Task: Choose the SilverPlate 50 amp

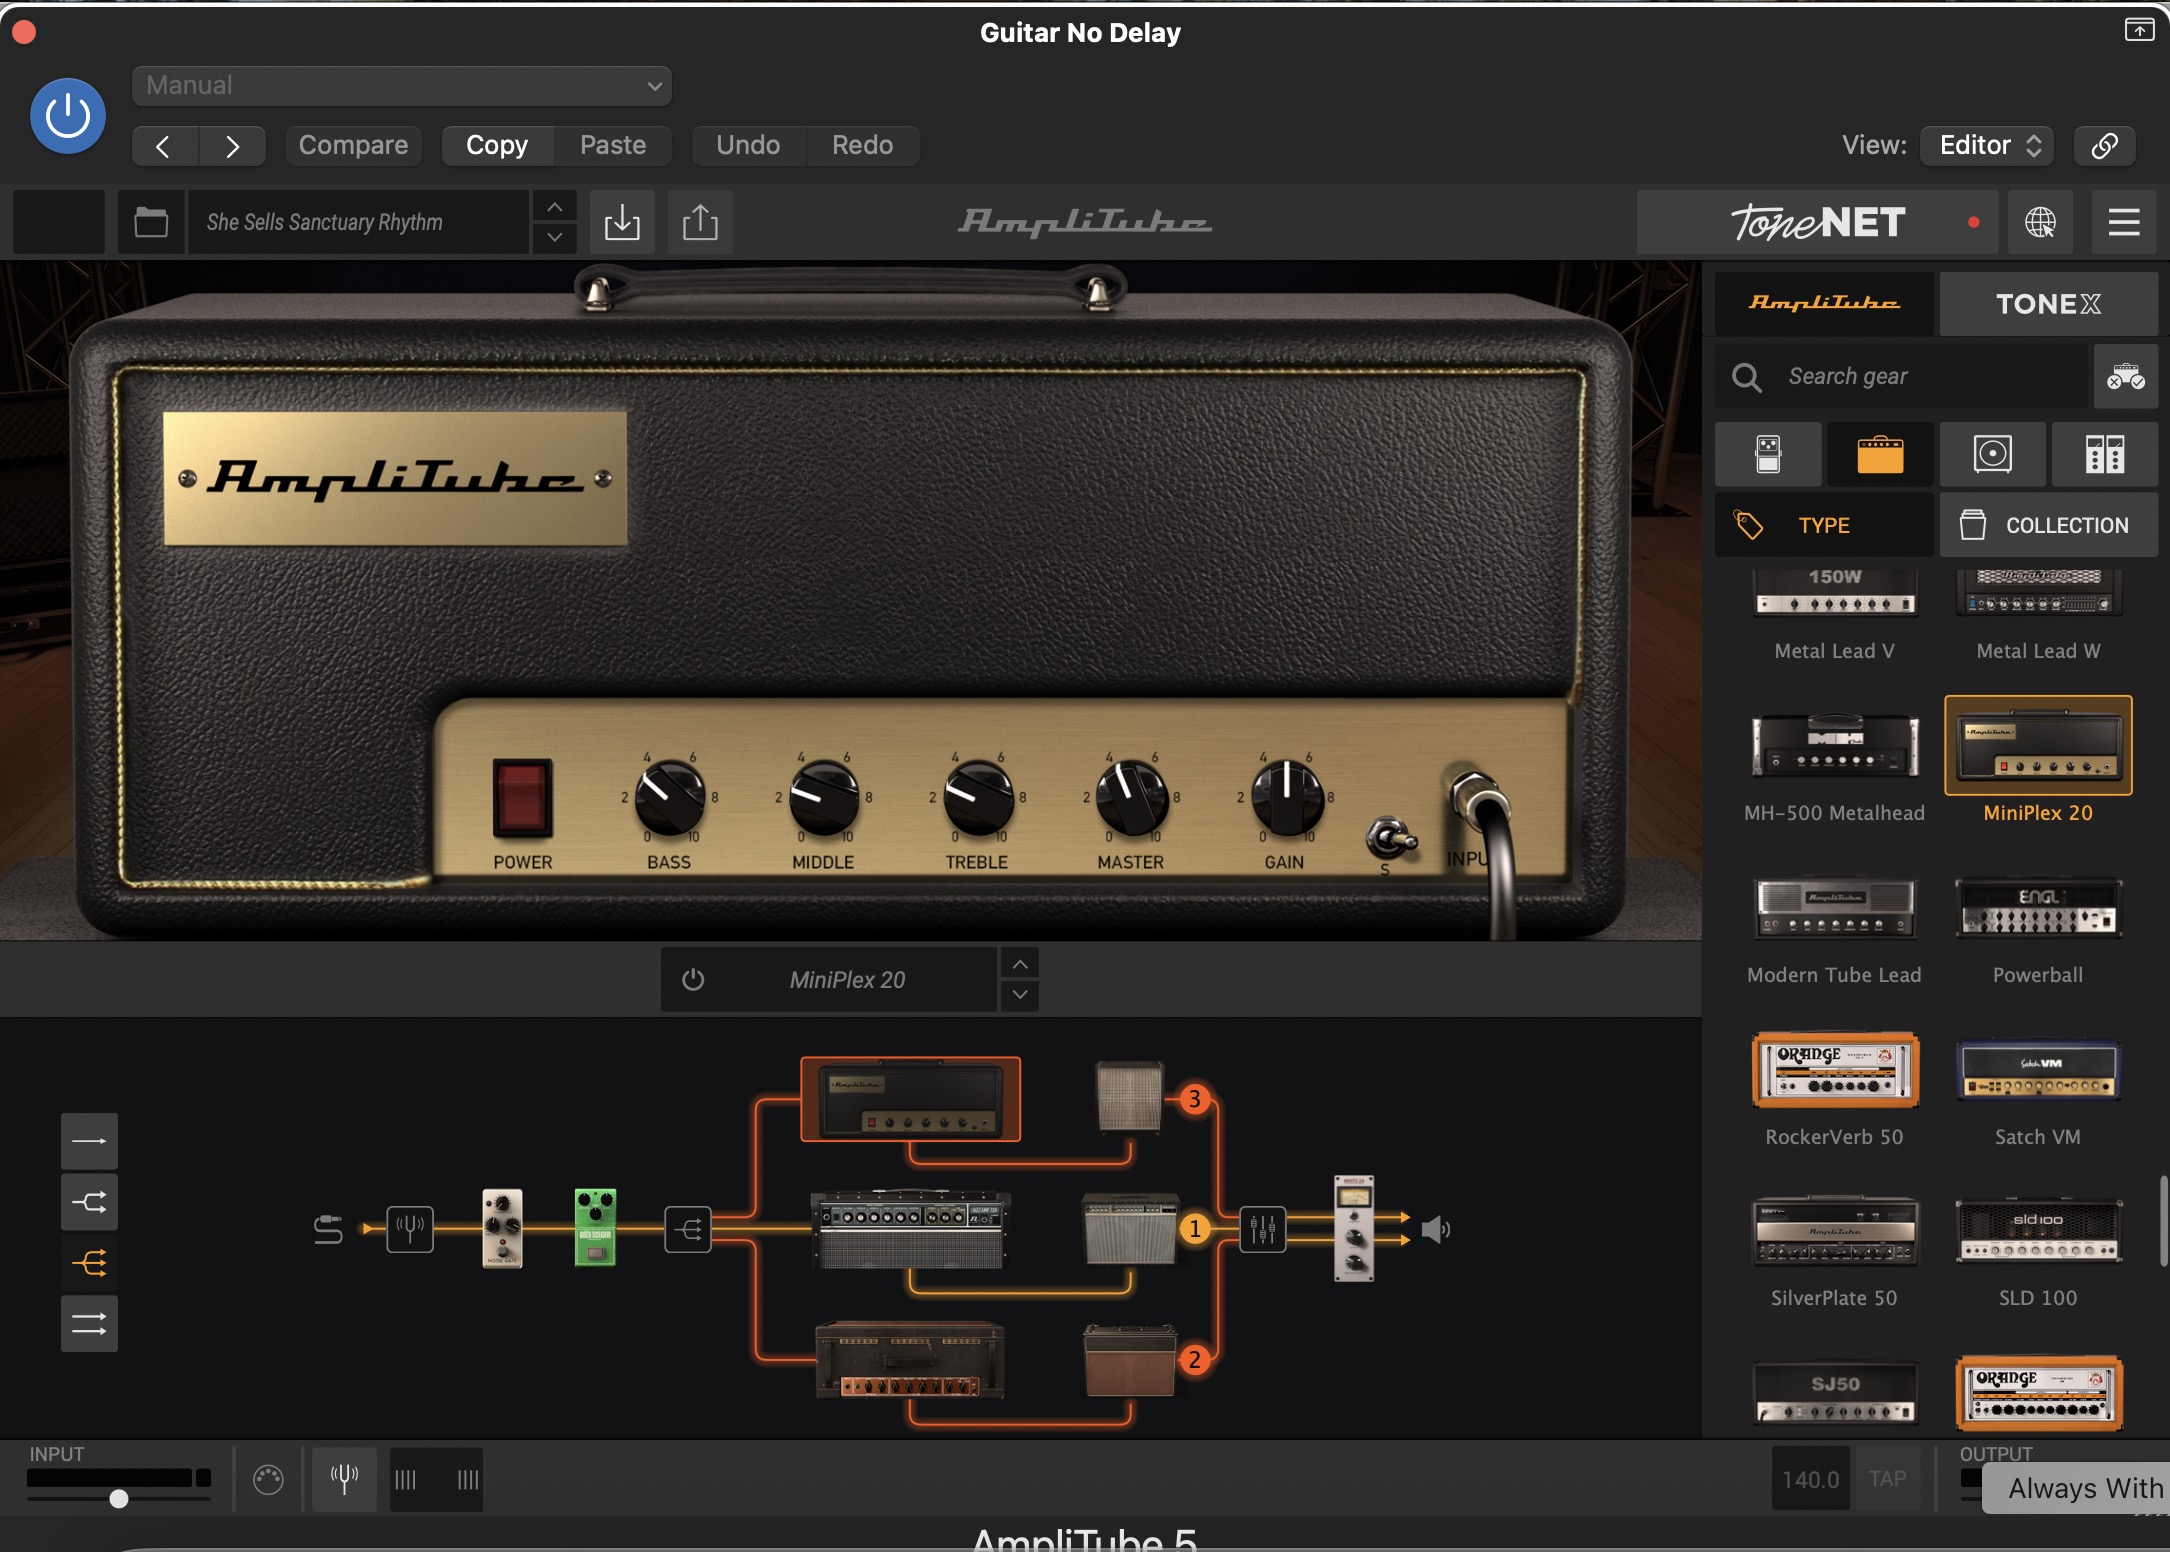Action: (x=1834, y=1251)
